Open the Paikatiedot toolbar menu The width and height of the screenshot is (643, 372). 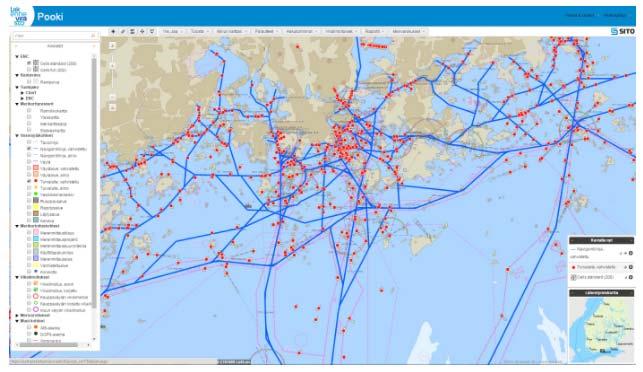(x=266, y=31)
